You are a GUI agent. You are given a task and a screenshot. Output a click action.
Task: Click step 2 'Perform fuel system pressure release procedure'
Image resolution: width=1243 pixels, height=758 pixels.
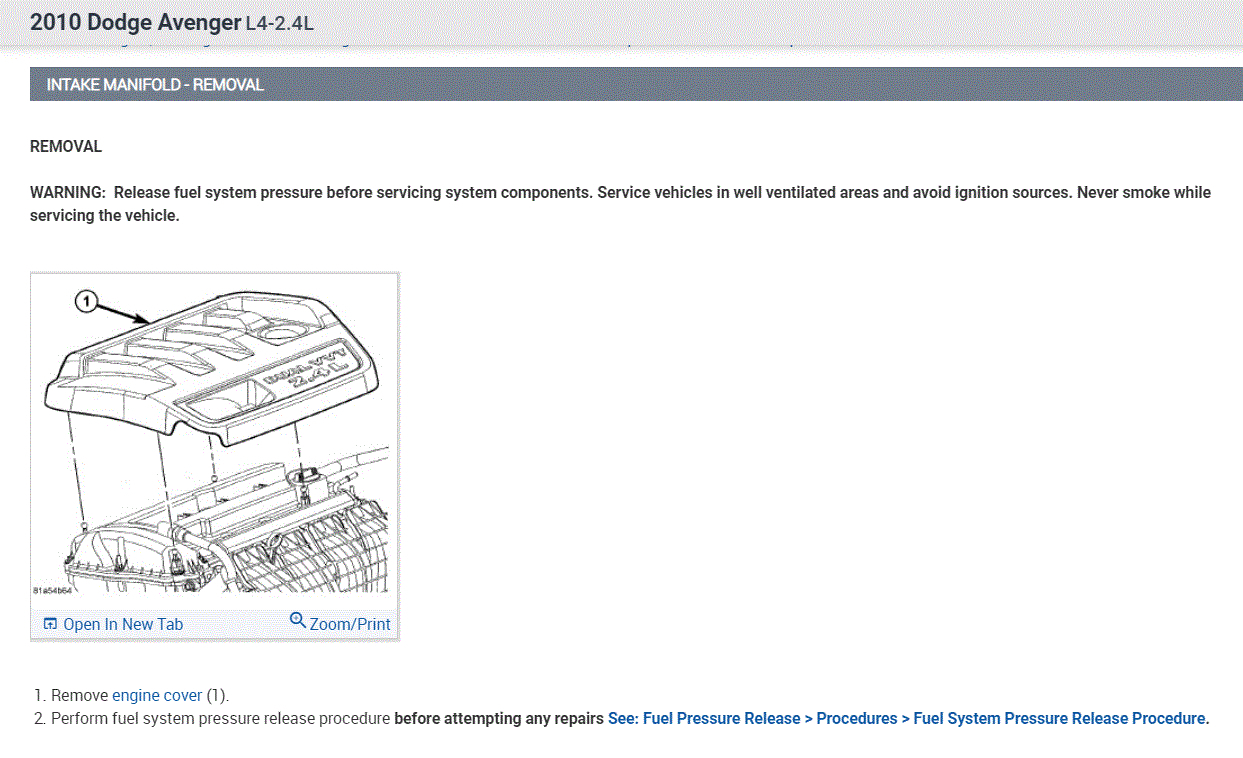pyautogui.click(x=220, y=718)
